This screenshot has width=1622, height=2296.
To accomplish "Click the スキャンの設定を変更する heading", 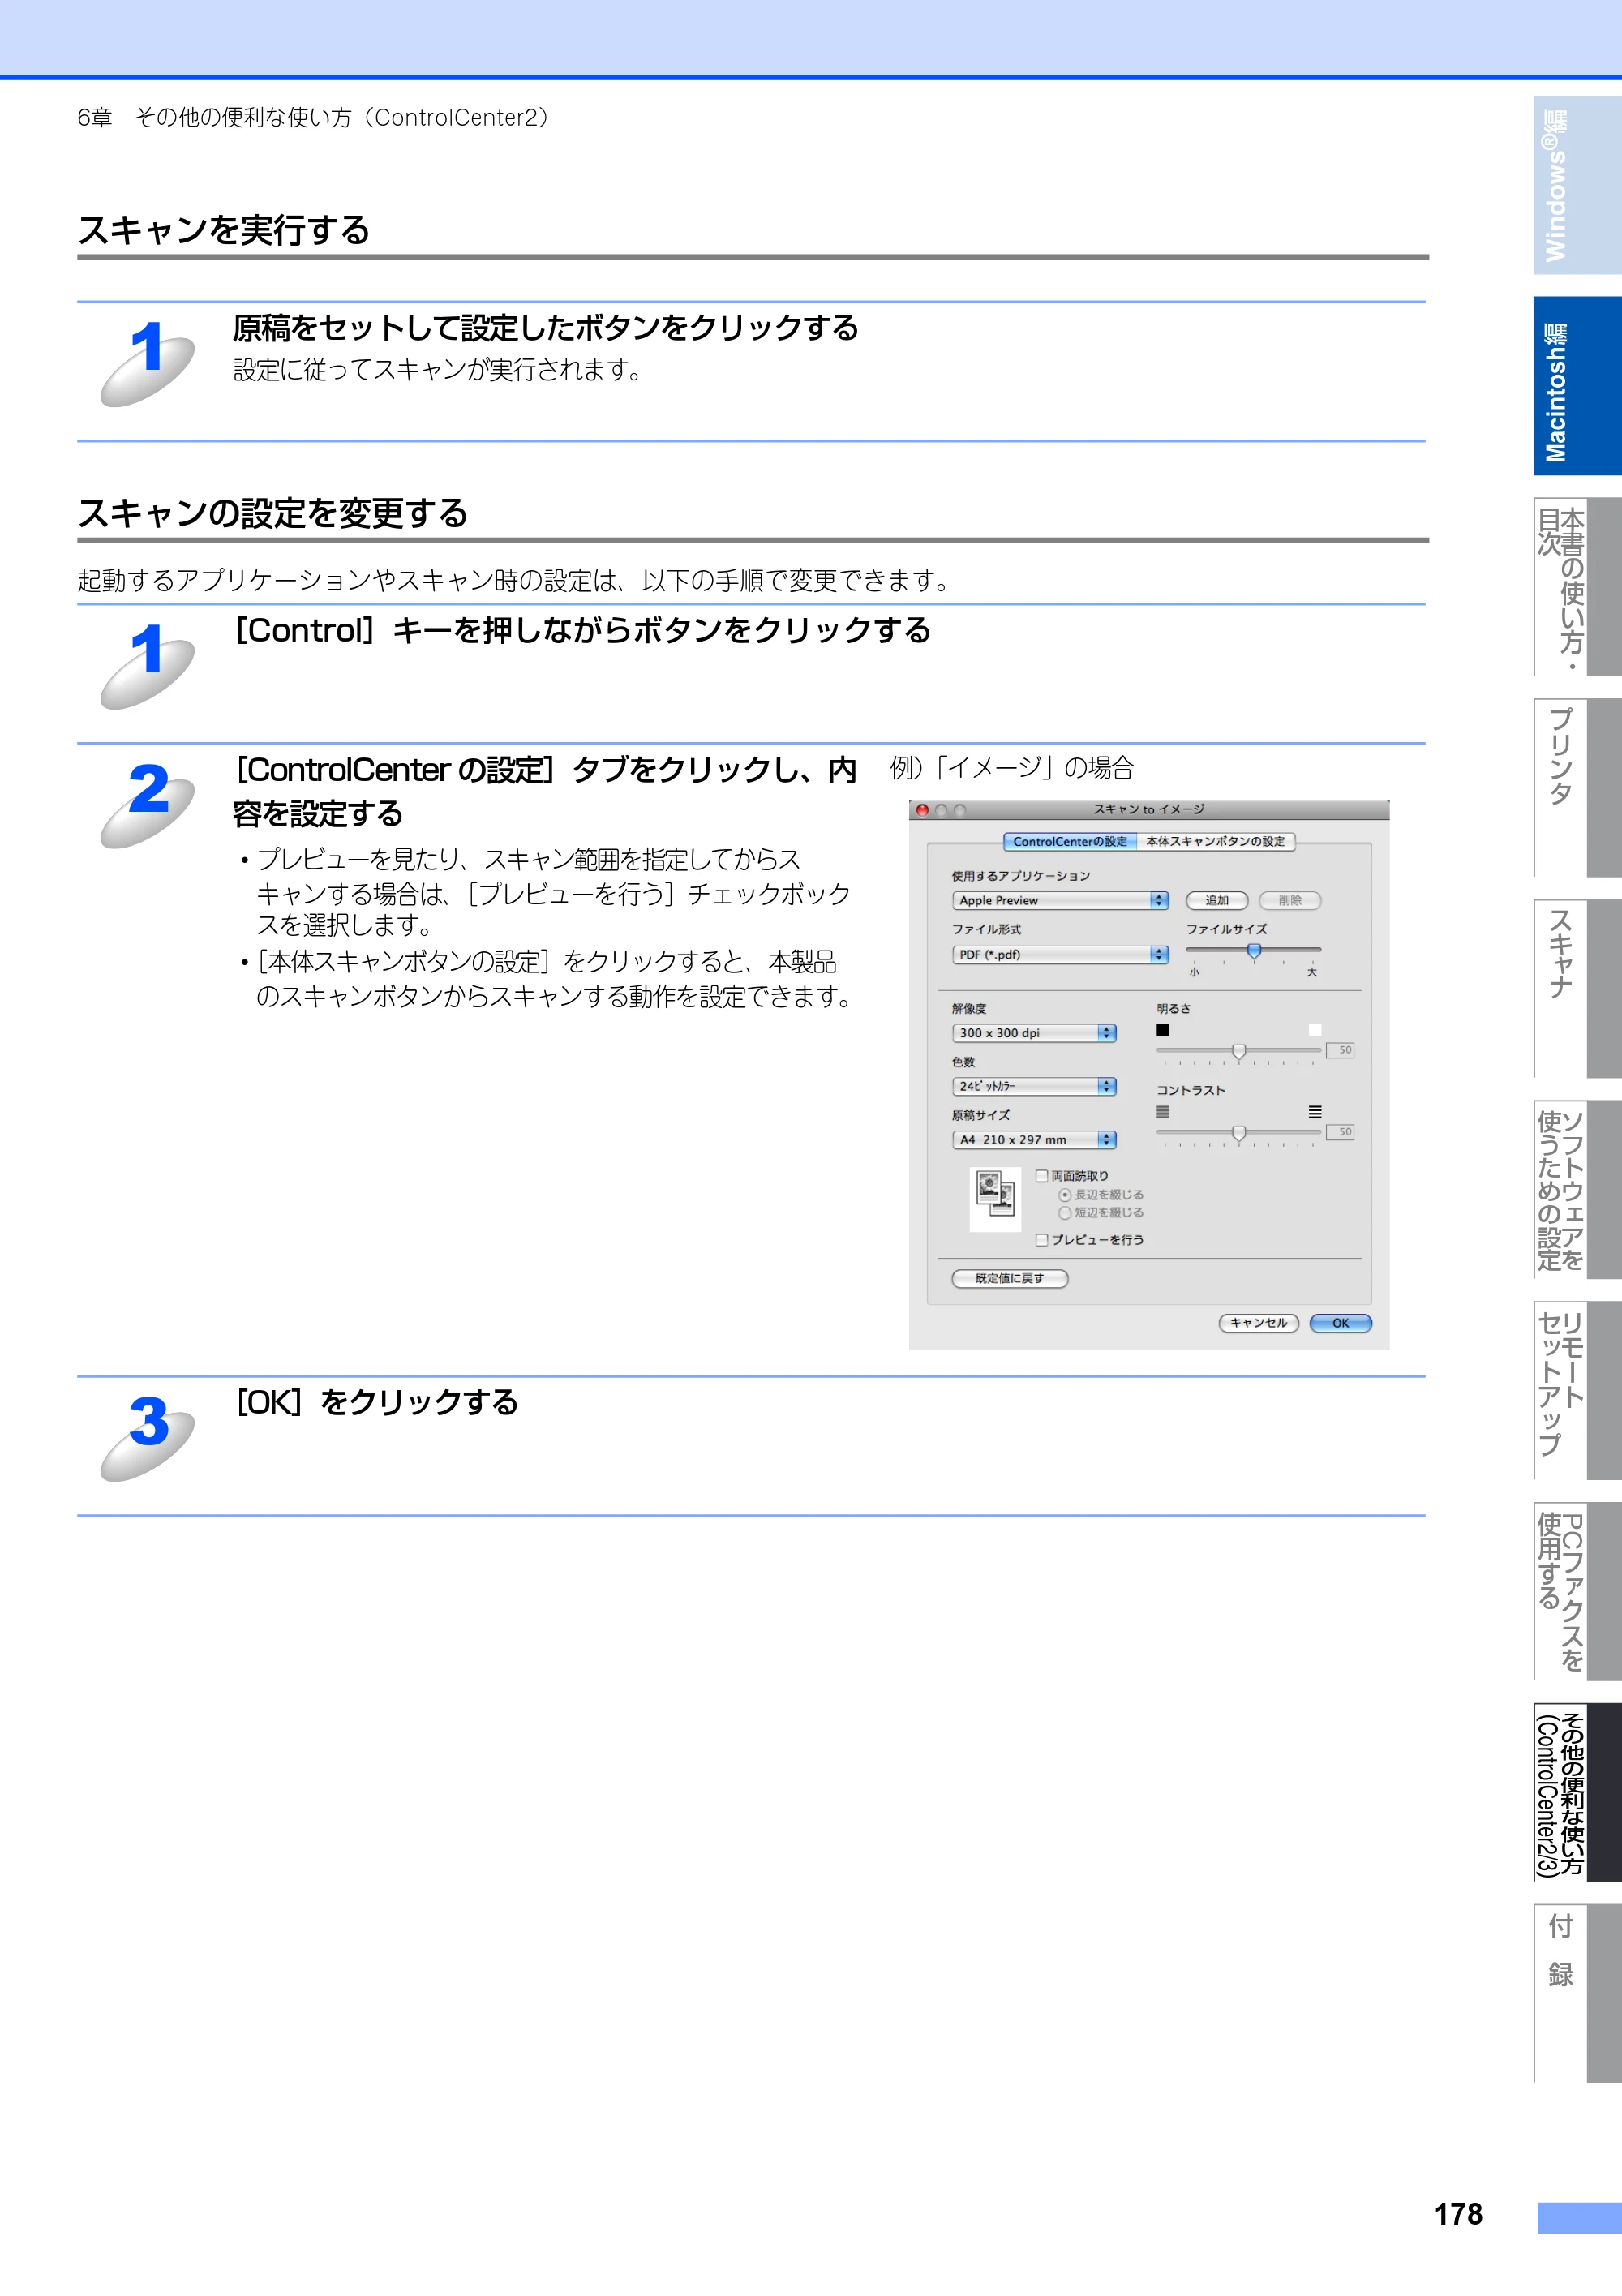I will (273, 513).
